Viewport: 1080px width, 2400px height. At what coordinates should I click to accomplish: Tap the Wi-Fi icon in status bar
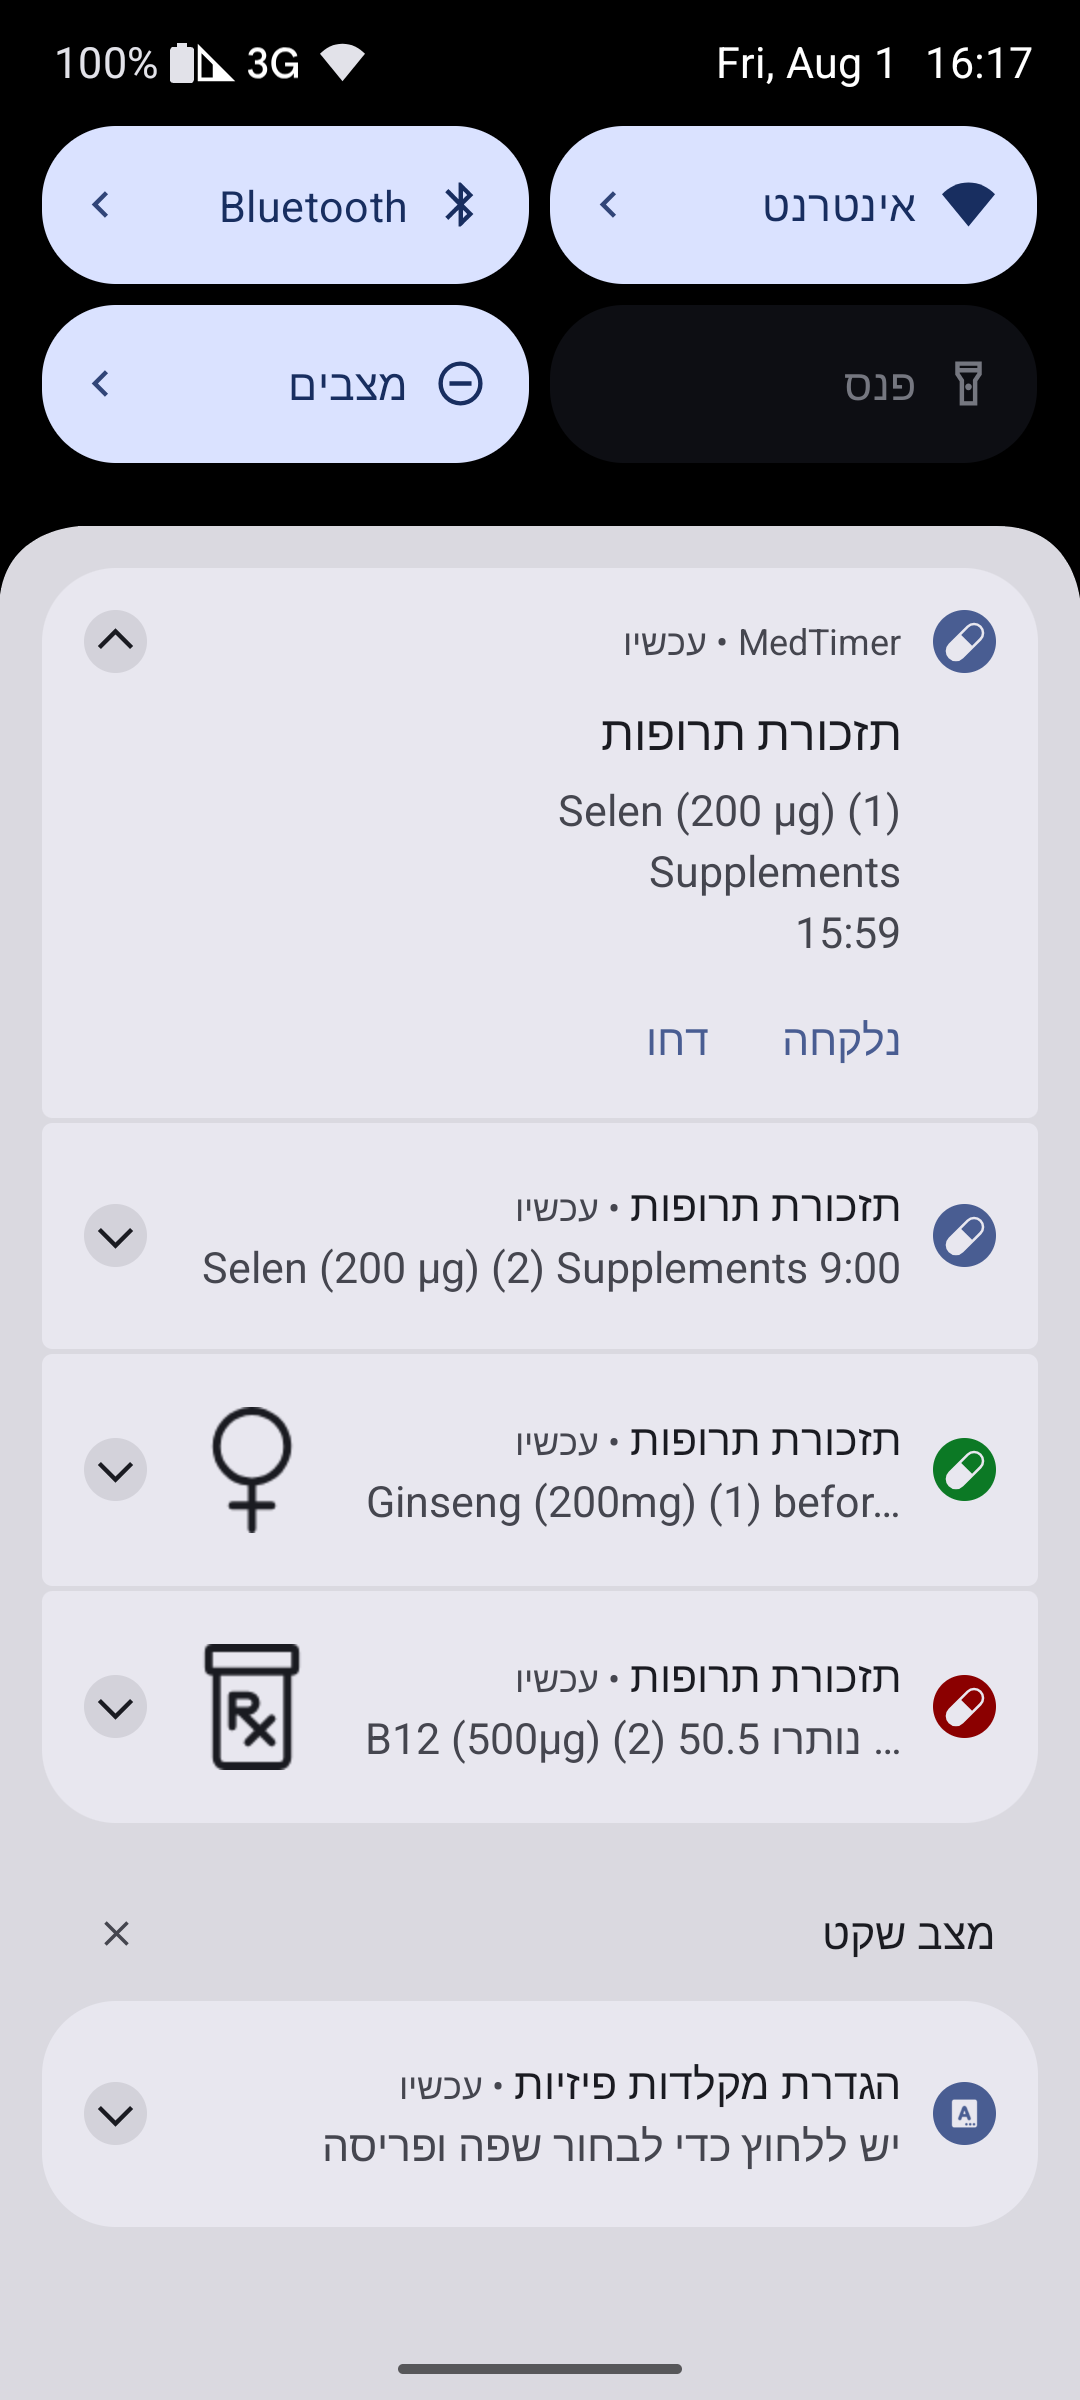tap(342, 63)
